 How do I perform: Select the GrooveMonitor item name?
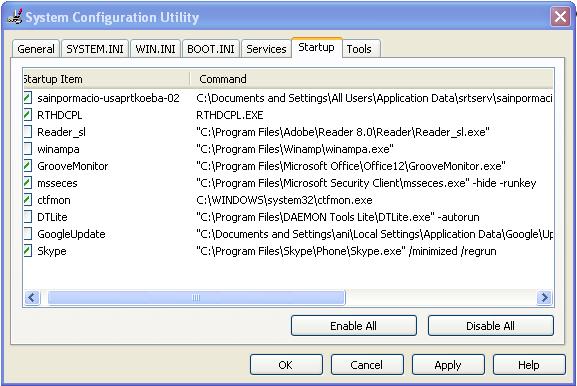(x=72, y=166)
